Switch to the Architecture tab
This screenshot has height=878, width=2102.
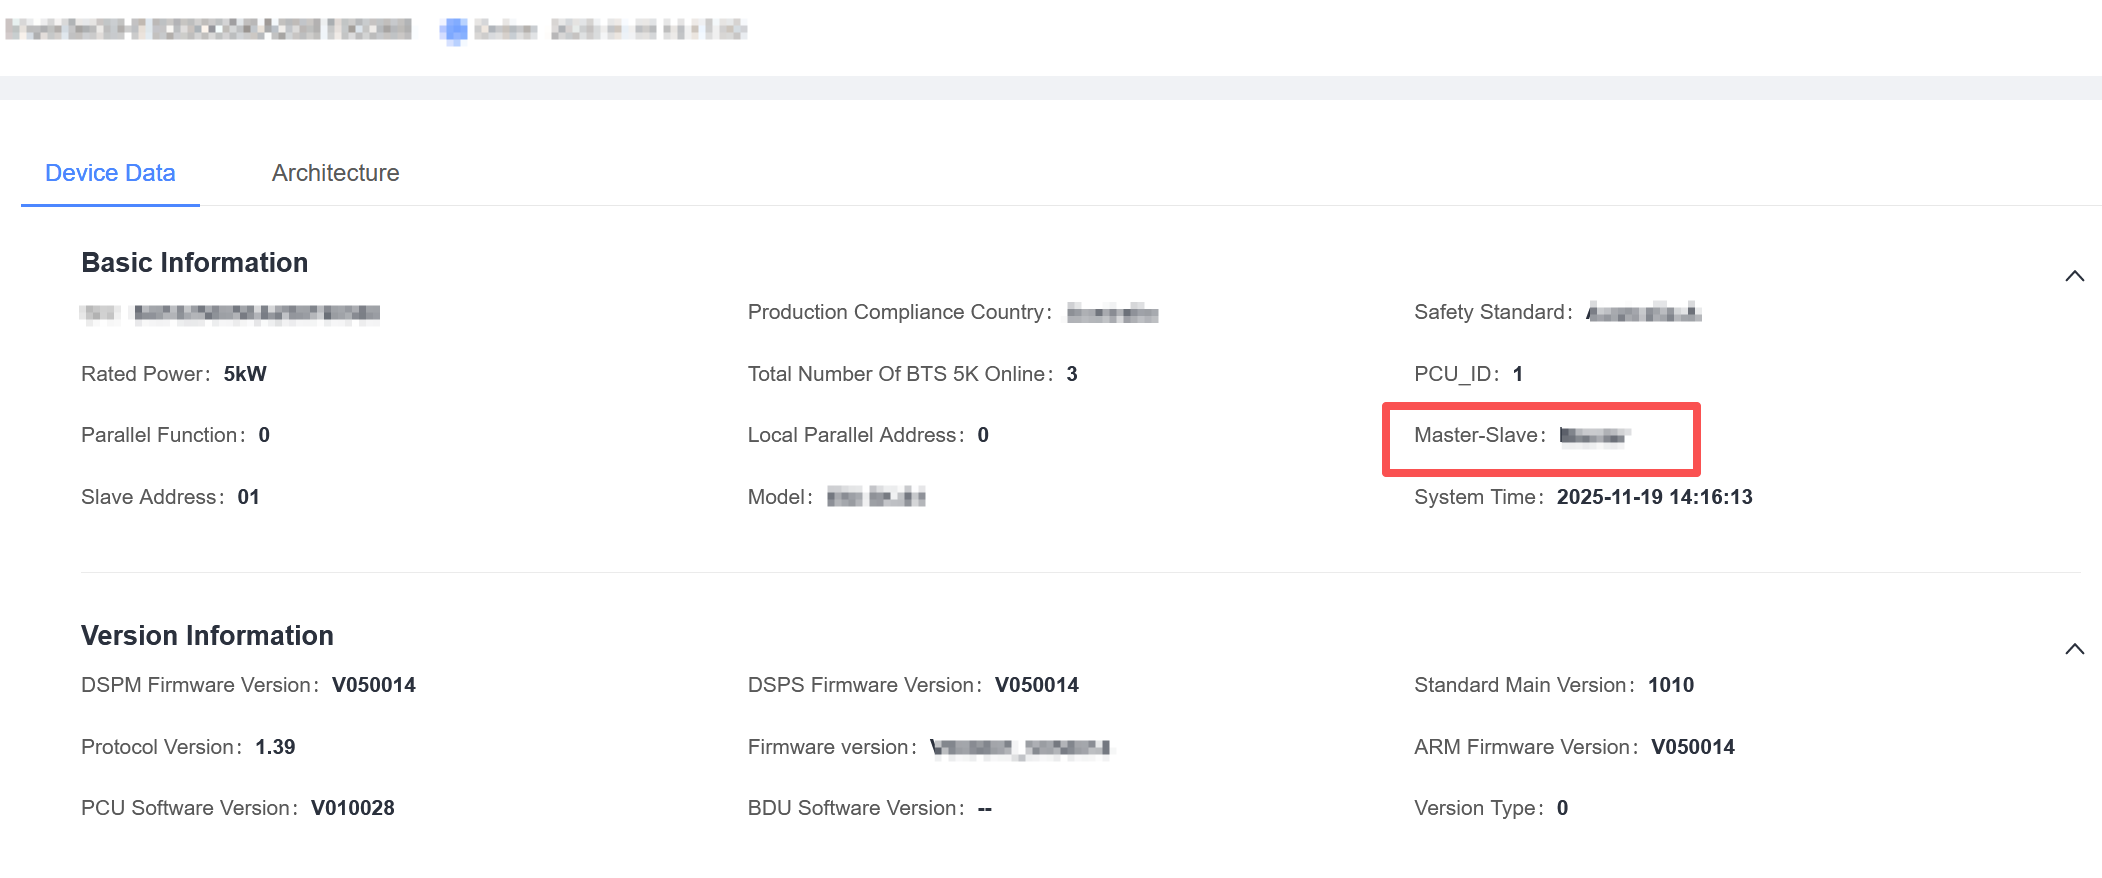click(x=335, y=173)
